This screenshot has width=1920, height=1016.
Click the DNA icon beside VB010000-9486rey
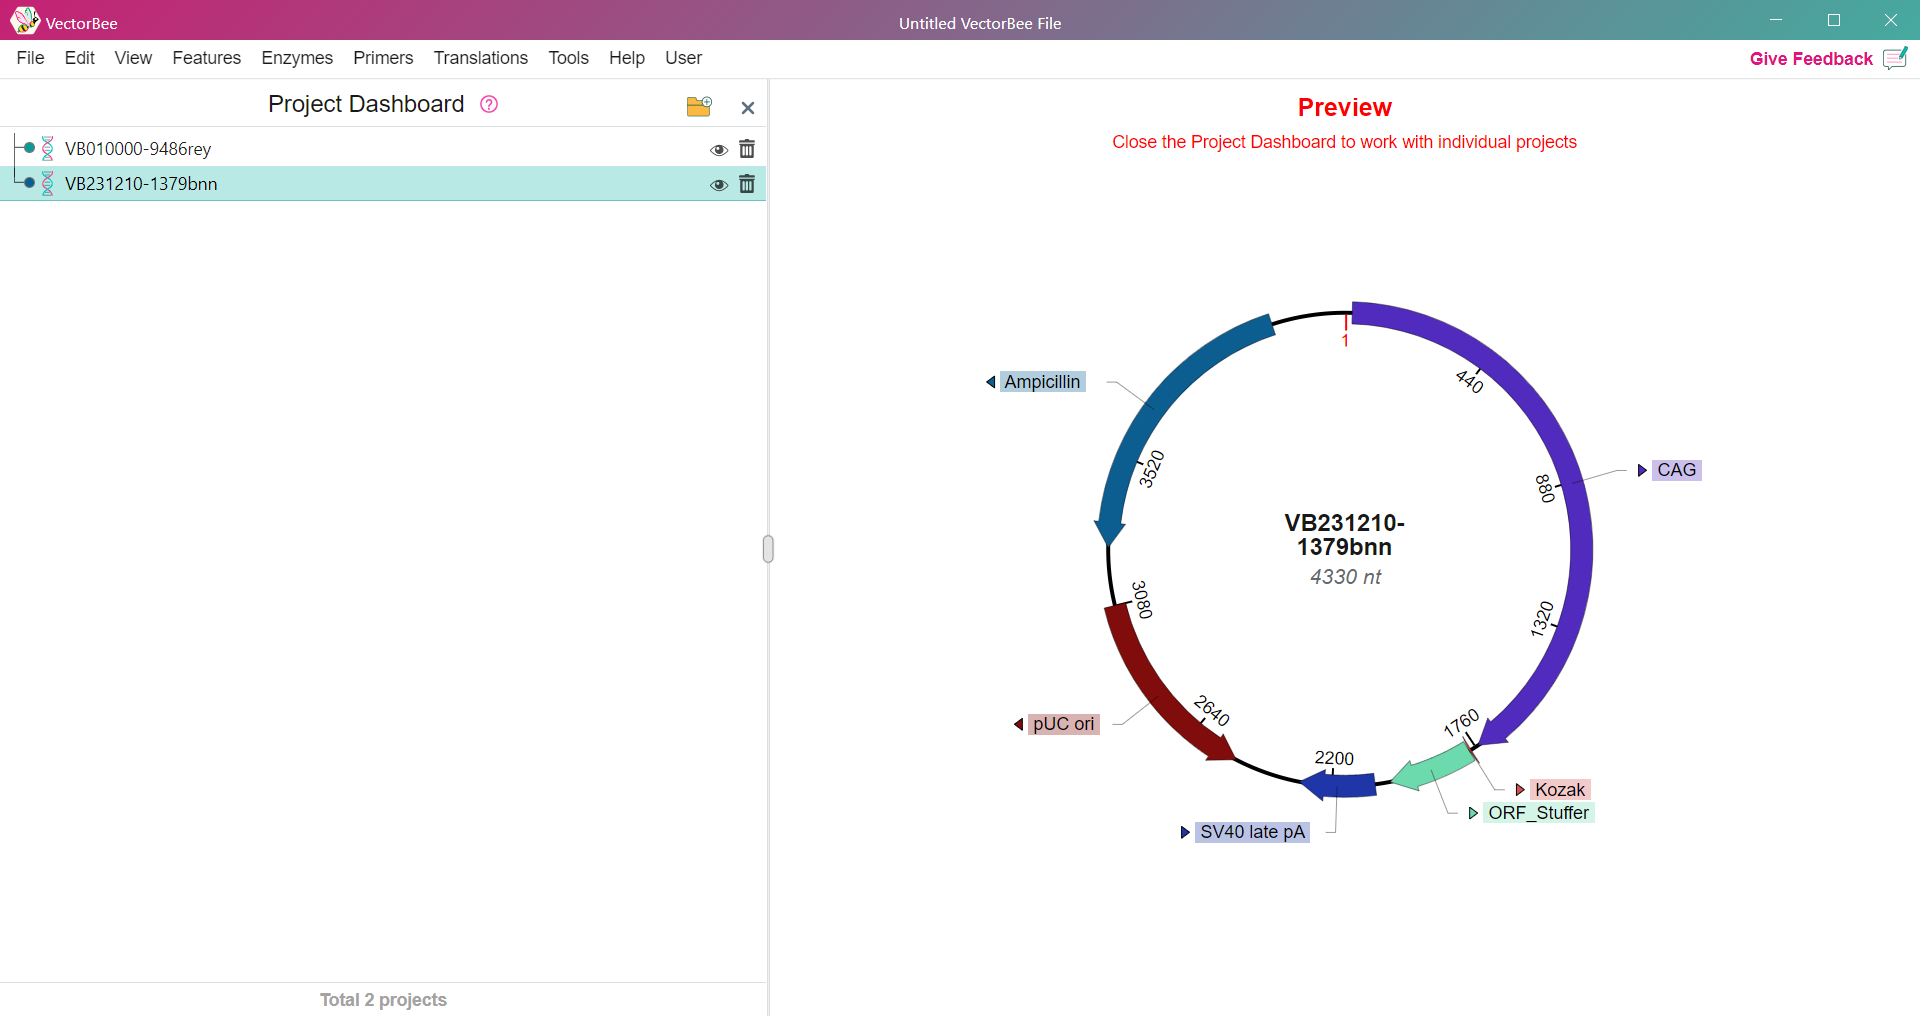coord(47,149)
